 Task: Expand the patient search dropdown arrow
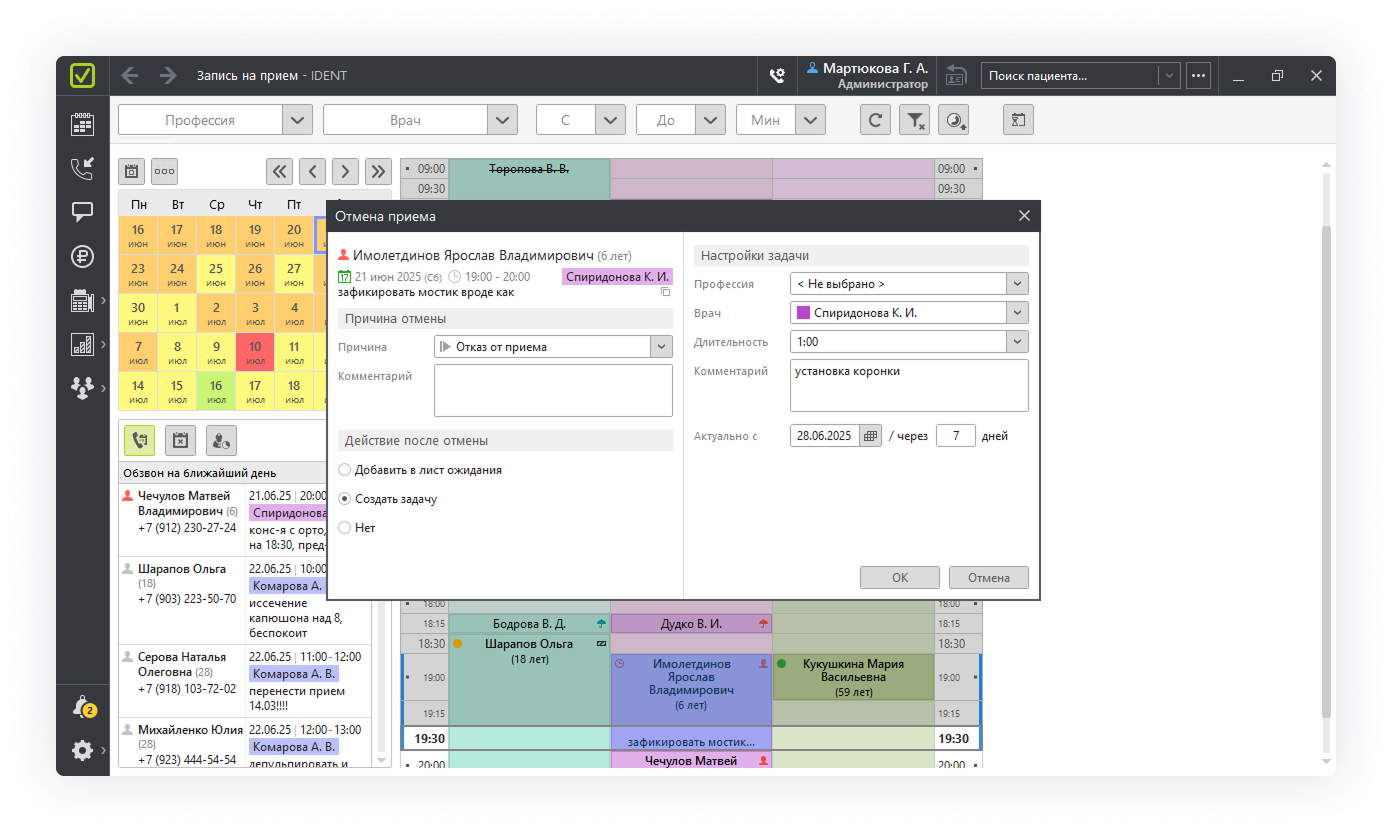click(1168, 75)
